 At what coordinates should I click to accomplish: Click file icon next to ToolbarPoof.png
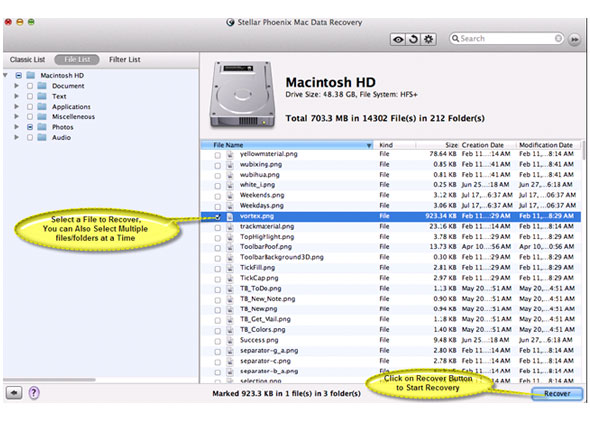coord(230,247)
